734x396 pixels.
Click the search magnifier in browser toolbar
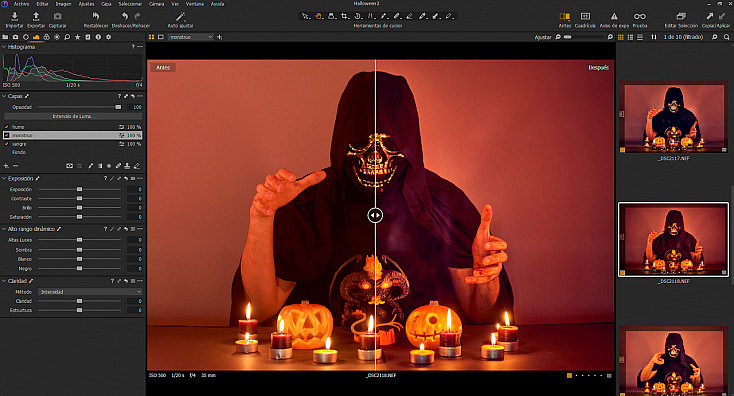726,37
